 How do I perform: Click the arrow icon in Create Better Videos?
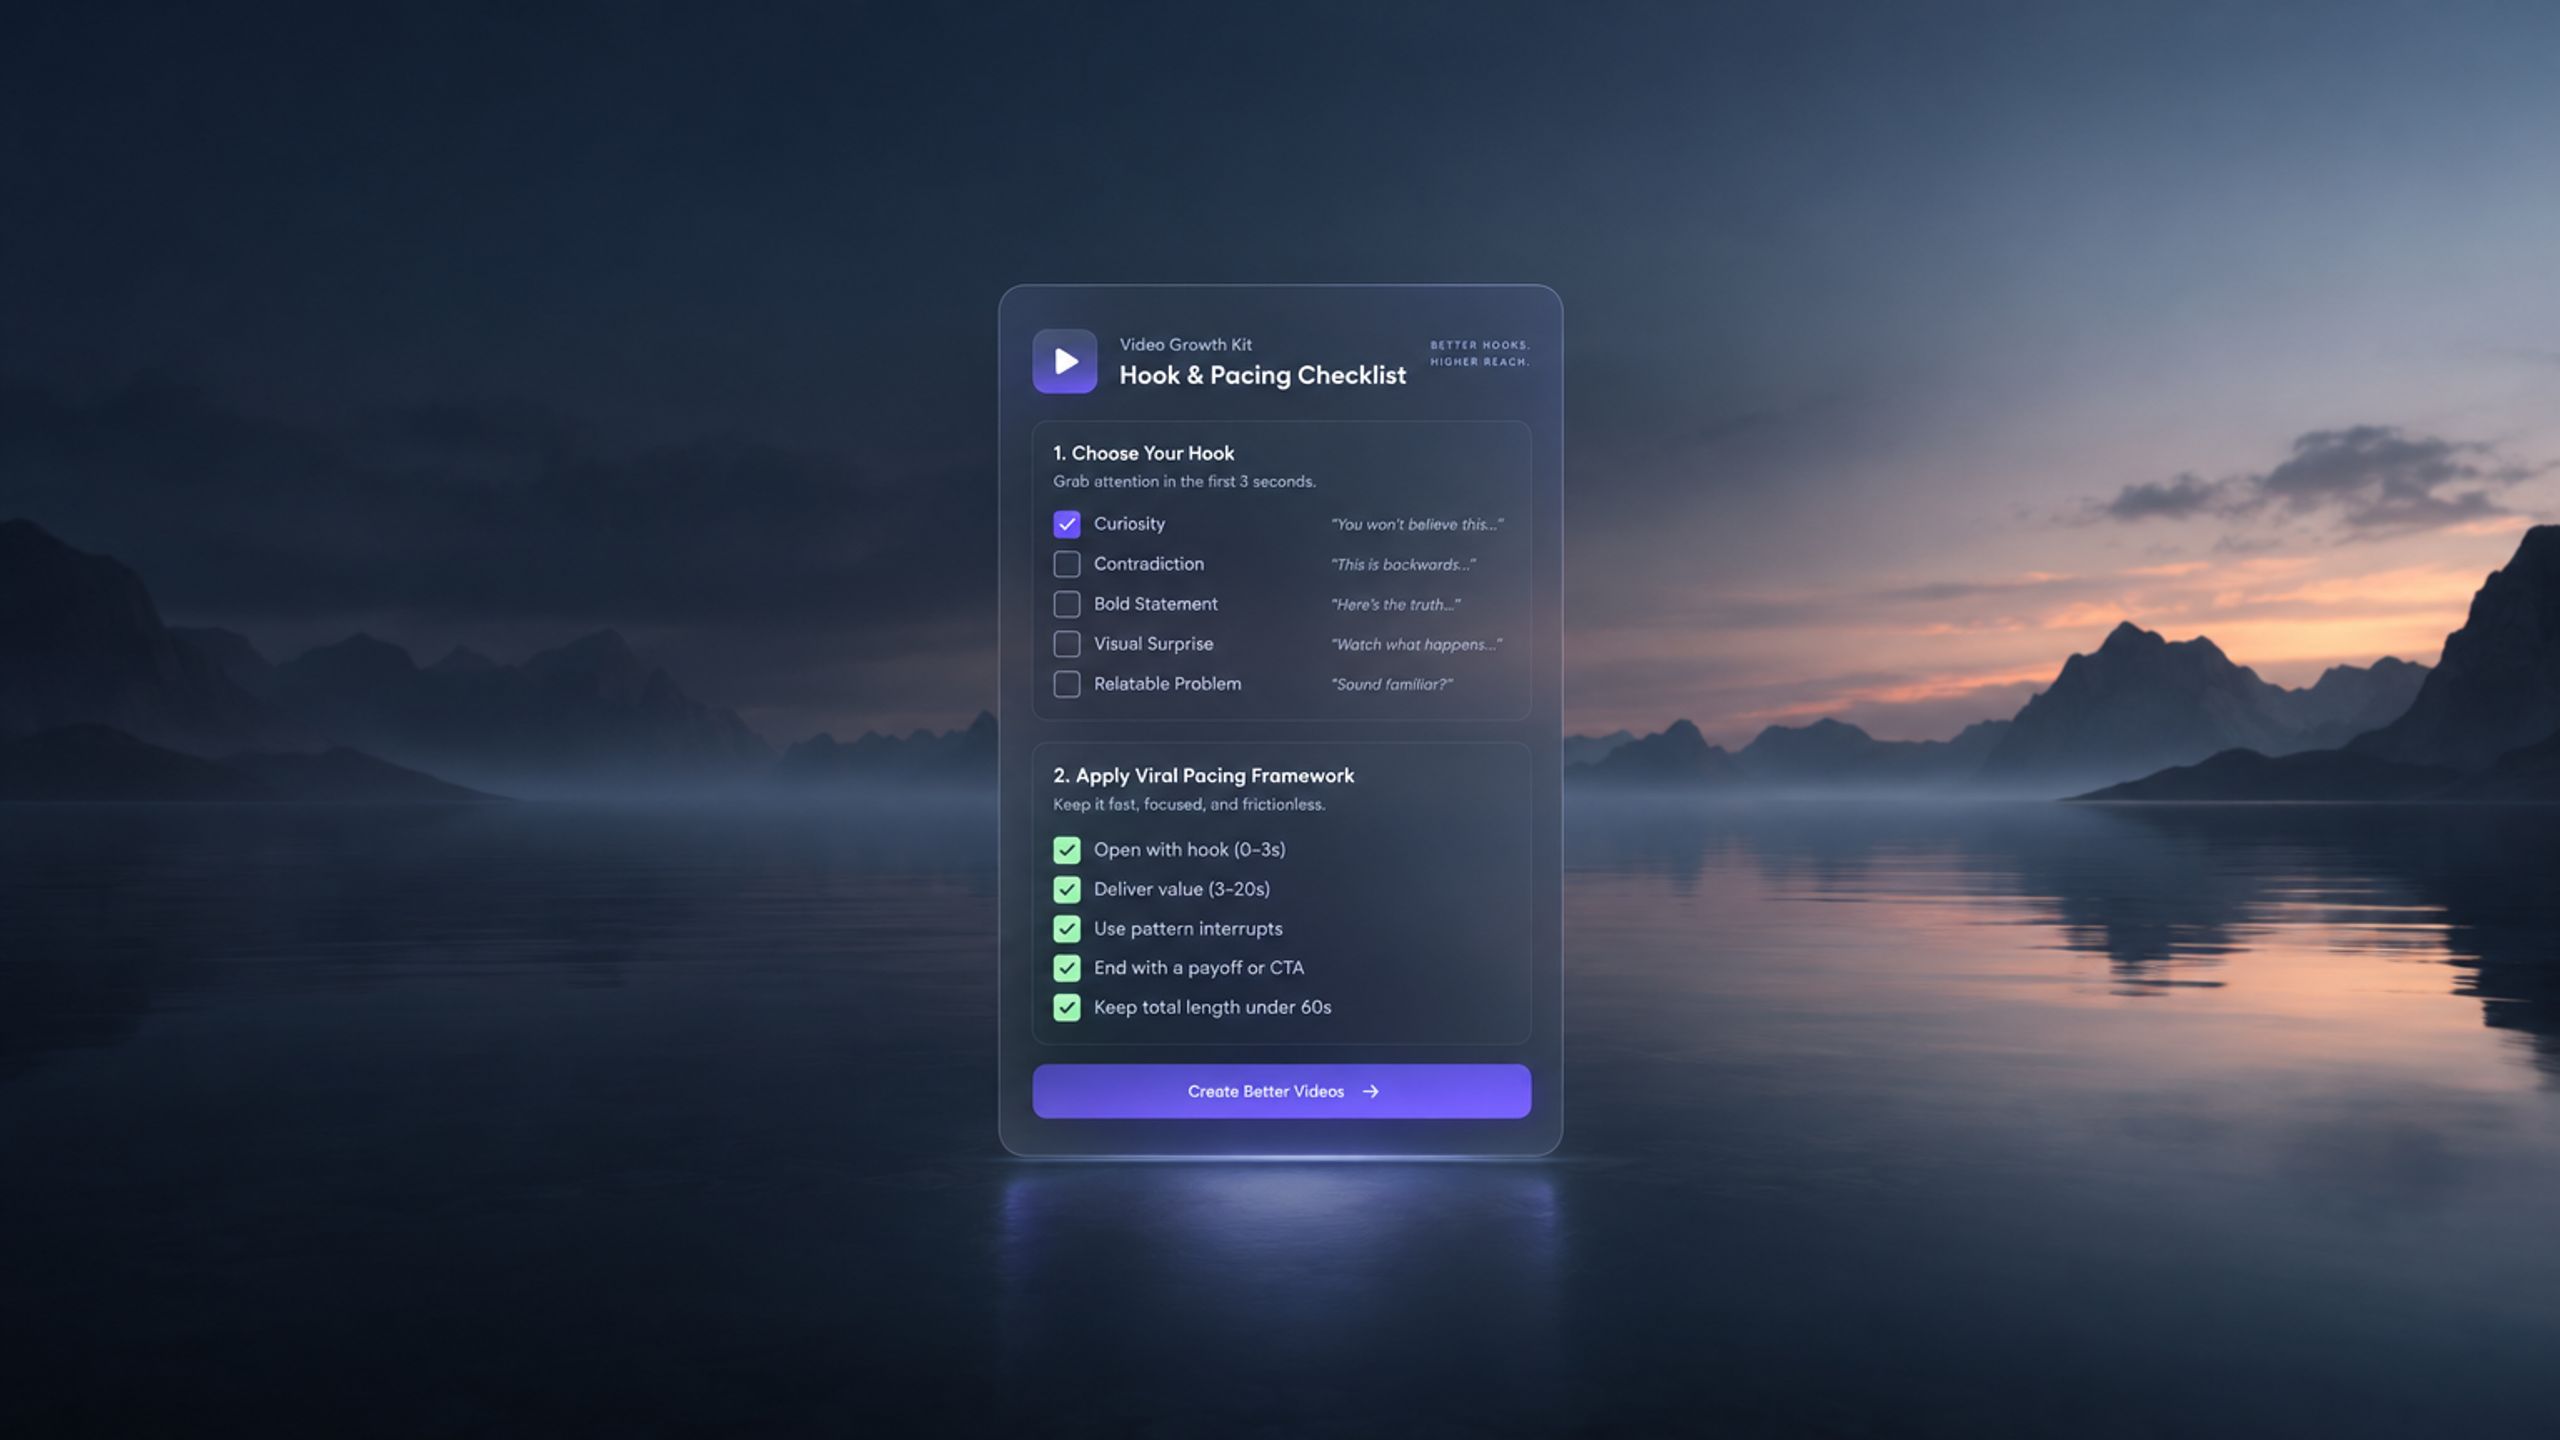[x=1371, y=1091]
